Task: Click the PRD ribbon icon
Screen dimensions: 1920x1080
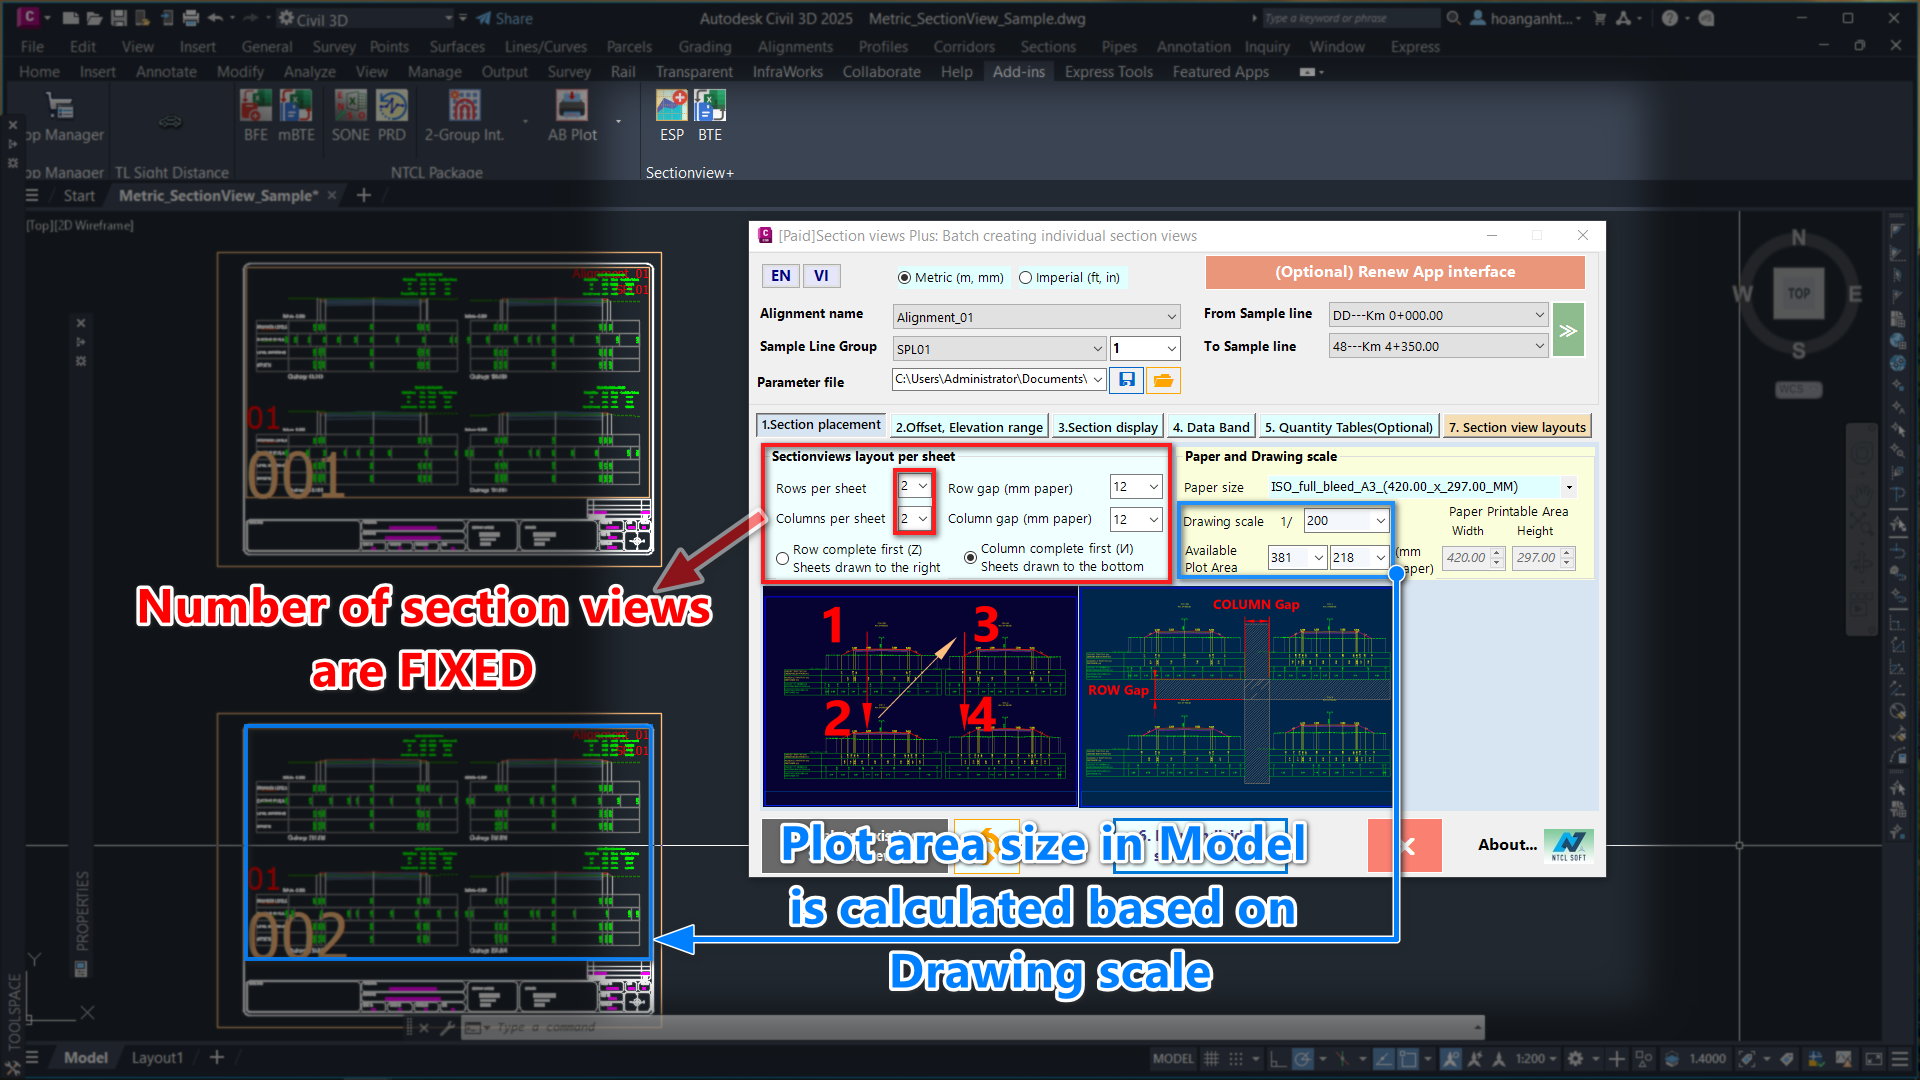Action: [x=391, y=105]
